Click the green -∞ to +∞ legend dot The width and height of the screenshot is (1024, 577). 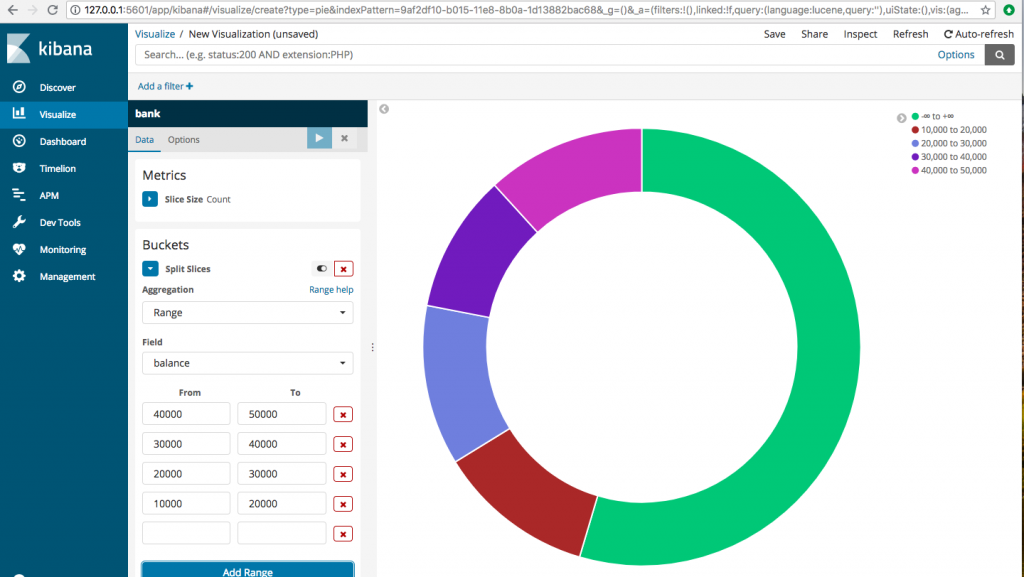[x=915, y=116]
